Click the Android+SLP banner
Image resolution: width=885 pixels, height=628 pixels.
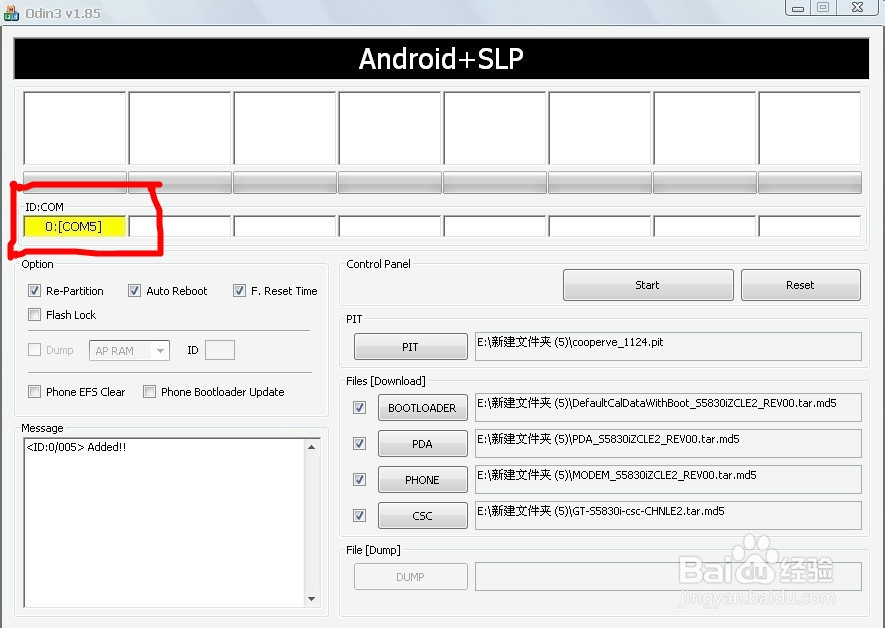tap(441, 59)
